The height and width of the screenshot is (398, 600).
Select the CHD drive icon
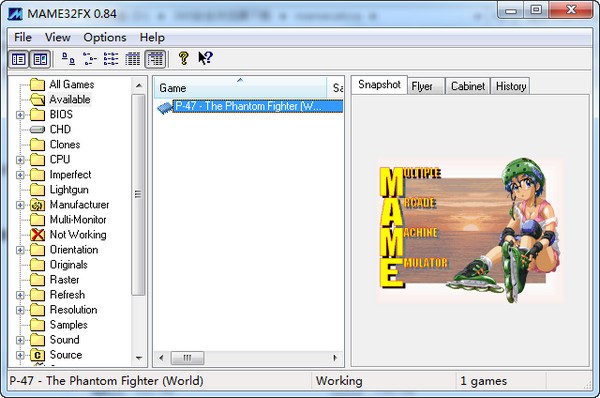click(37, 130)
